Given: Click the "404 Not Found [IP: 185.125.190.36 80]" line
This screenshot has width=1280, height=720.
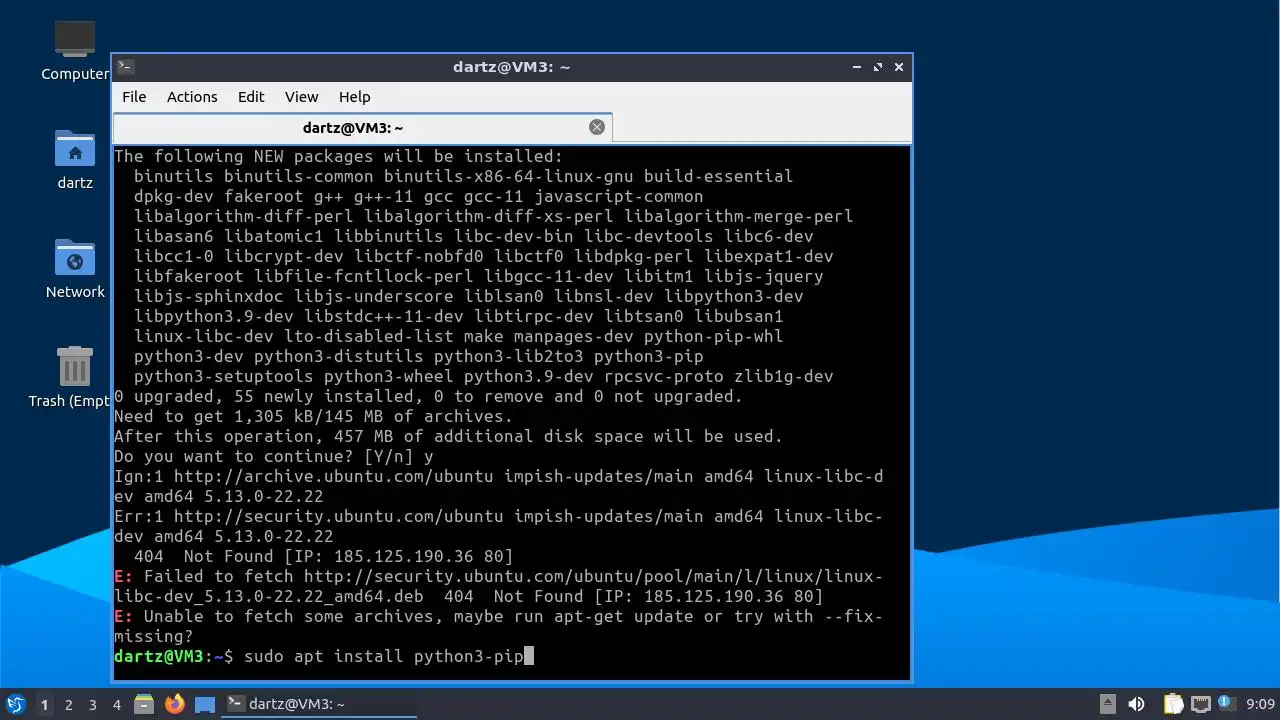Looking at the screenshot, I should click(323, 556).
